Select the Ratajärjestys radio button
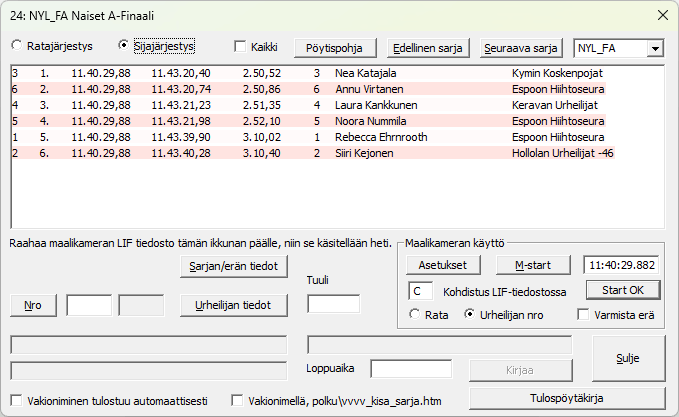 [17, 46]
